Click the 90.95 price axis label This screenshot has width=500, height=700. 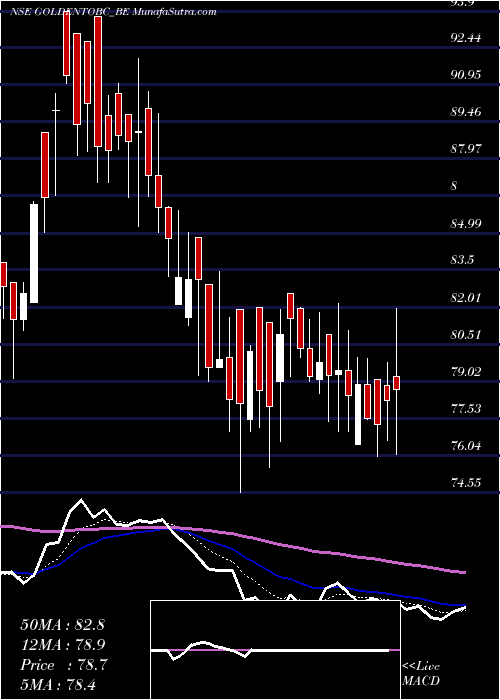coord(466,75)
